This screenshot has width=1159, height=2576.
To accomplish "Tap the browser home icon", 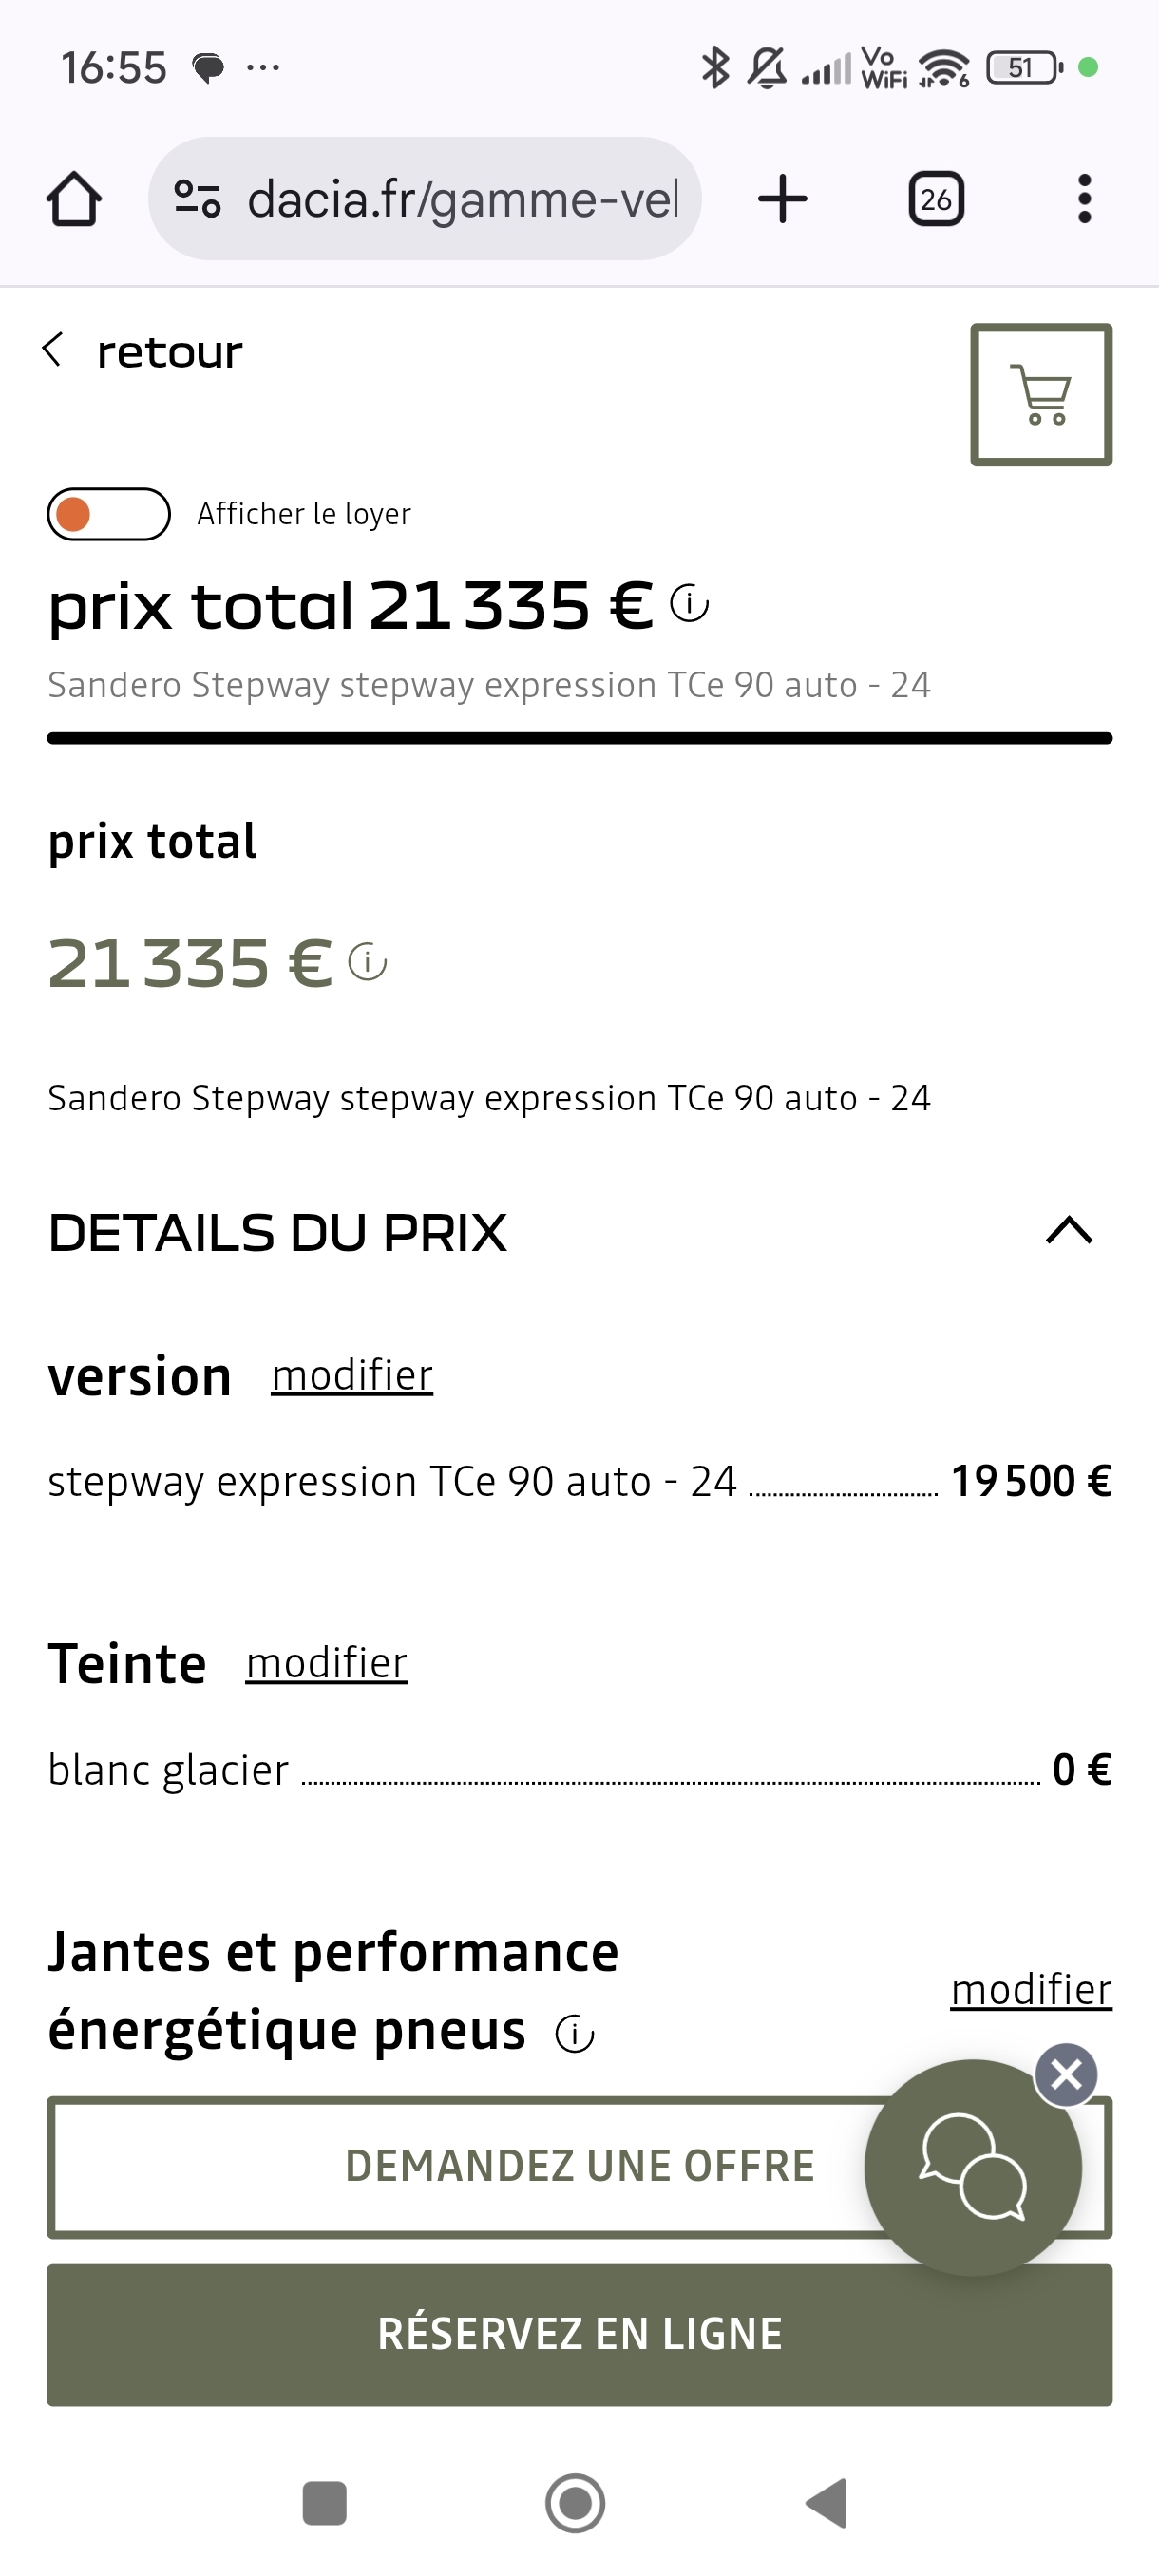I will click(74, 199).
